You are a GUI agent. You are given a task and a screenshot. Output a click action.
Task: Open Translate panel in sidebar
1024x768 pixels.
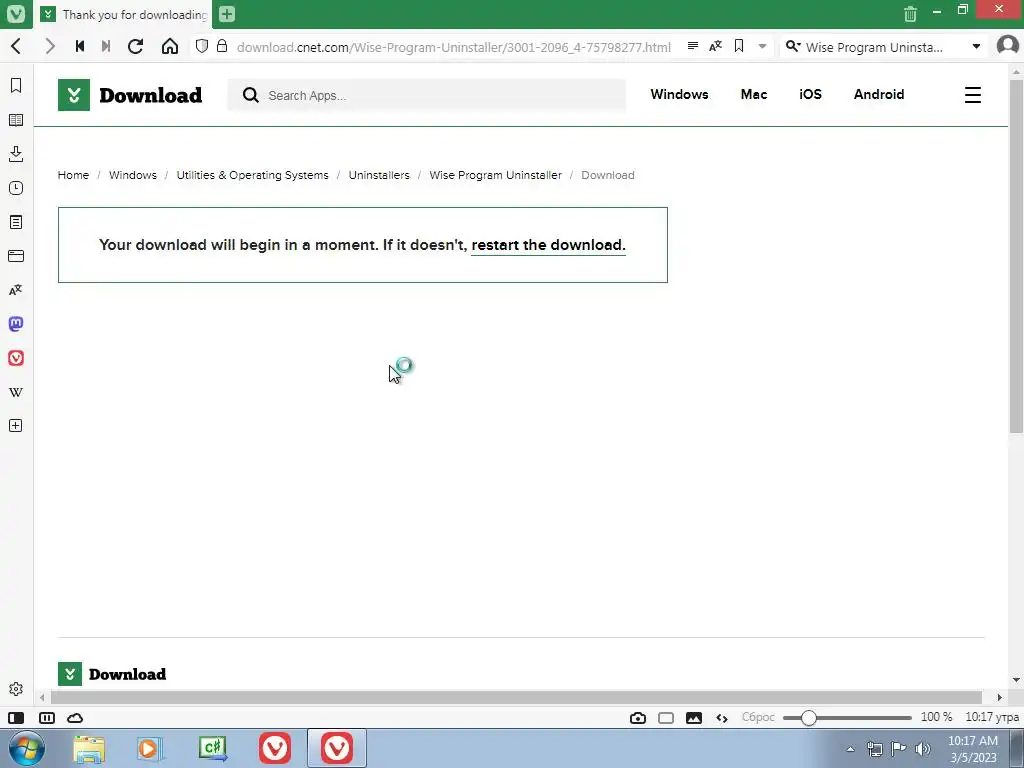[16, 290]
